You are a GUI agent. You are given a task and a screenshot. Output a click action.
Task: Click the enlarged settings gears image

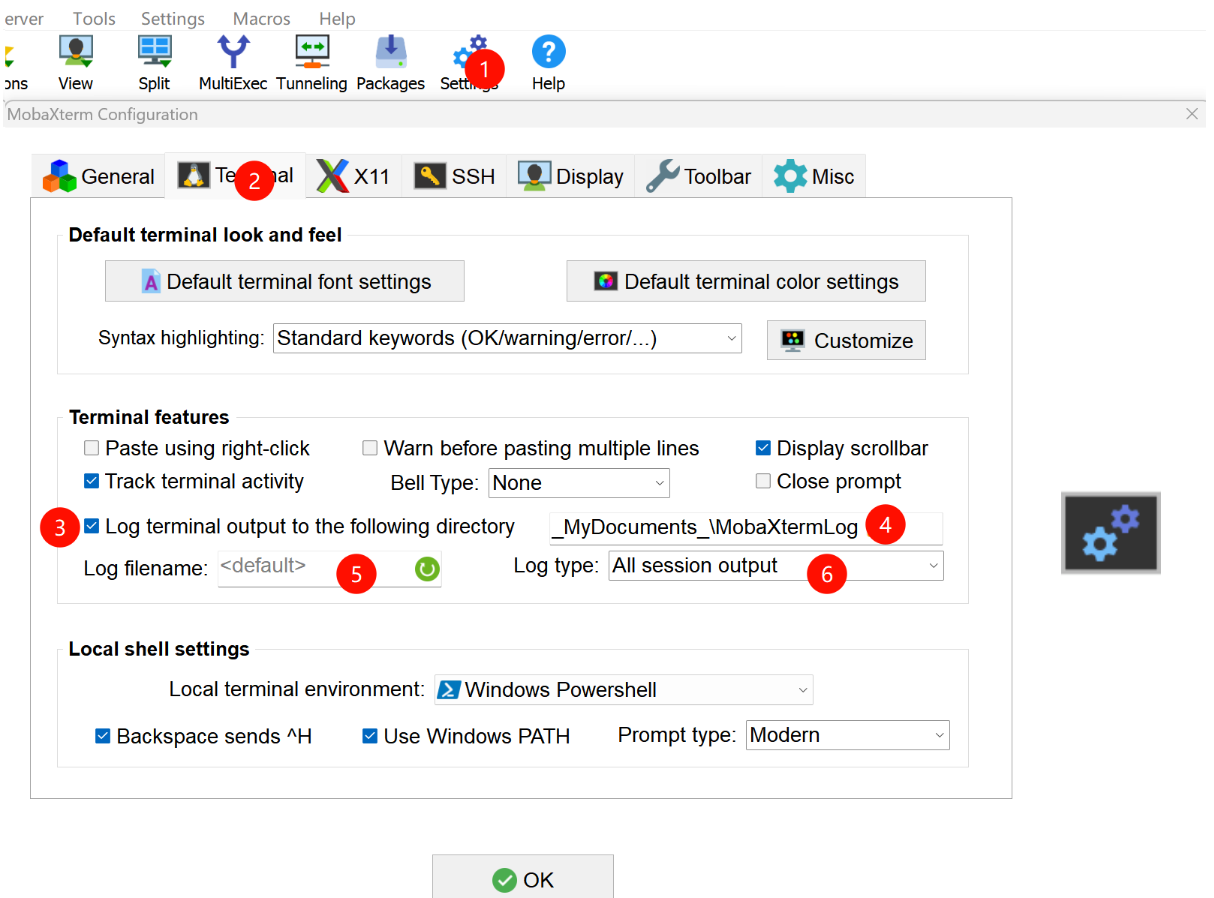[x=1111, y=532]
